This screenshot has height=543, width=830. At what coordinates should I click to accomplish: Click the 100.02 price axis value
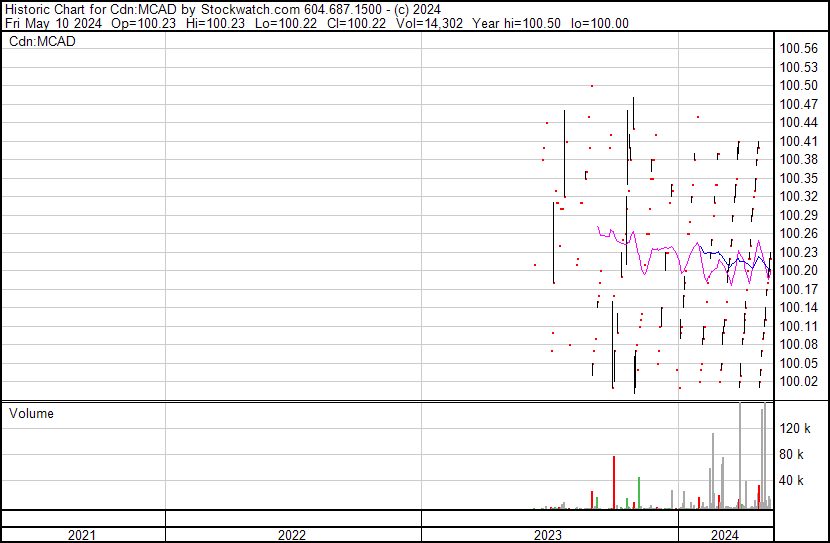click(x=799, y=382)
